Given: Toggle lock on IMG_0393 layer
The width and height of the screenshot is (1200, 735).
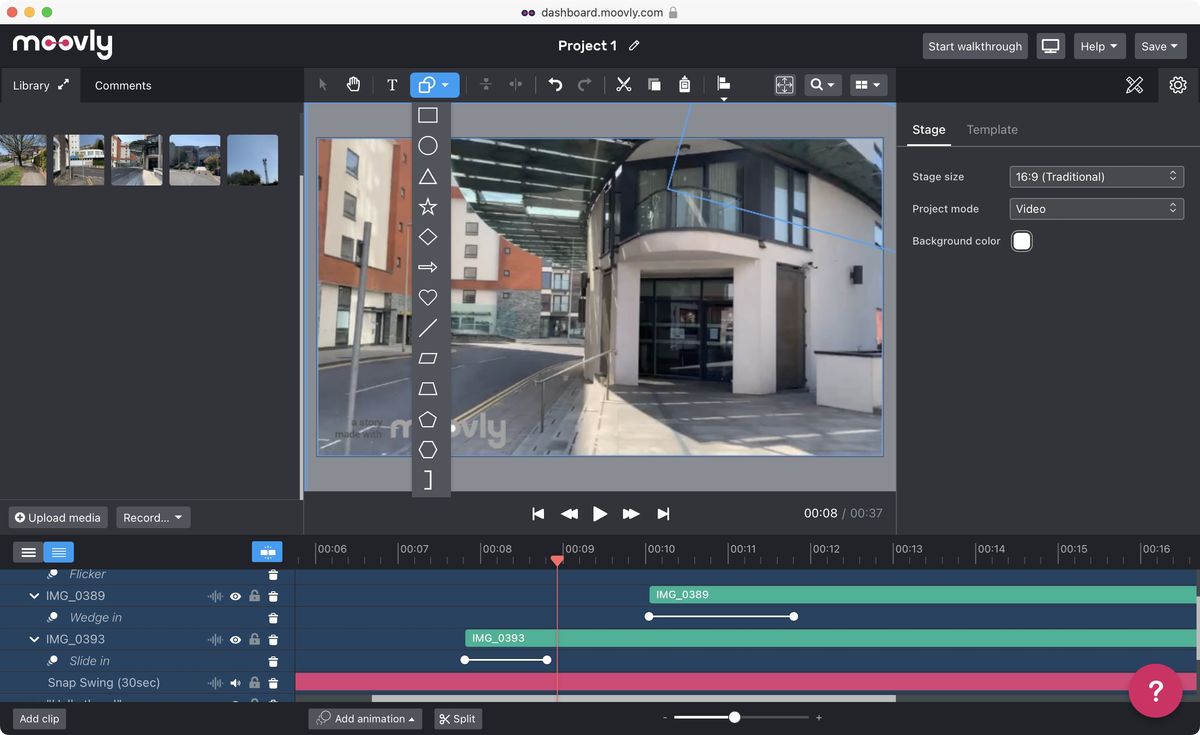Looking at the screenshot, I should 254,640.
